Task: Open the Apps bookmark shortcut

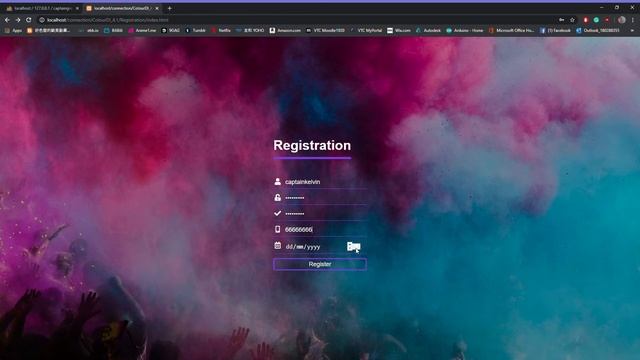Action: [13, 30]
